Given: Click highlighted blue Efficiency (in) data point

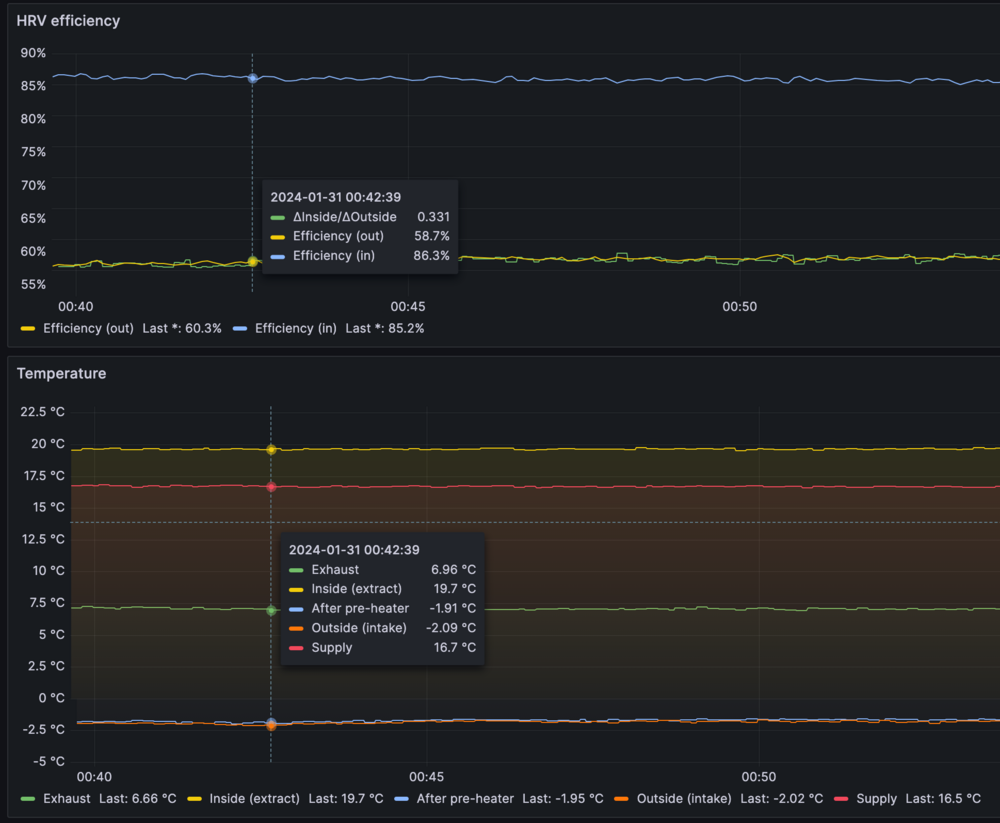Looking at the screenshot, I should point(252,77).
